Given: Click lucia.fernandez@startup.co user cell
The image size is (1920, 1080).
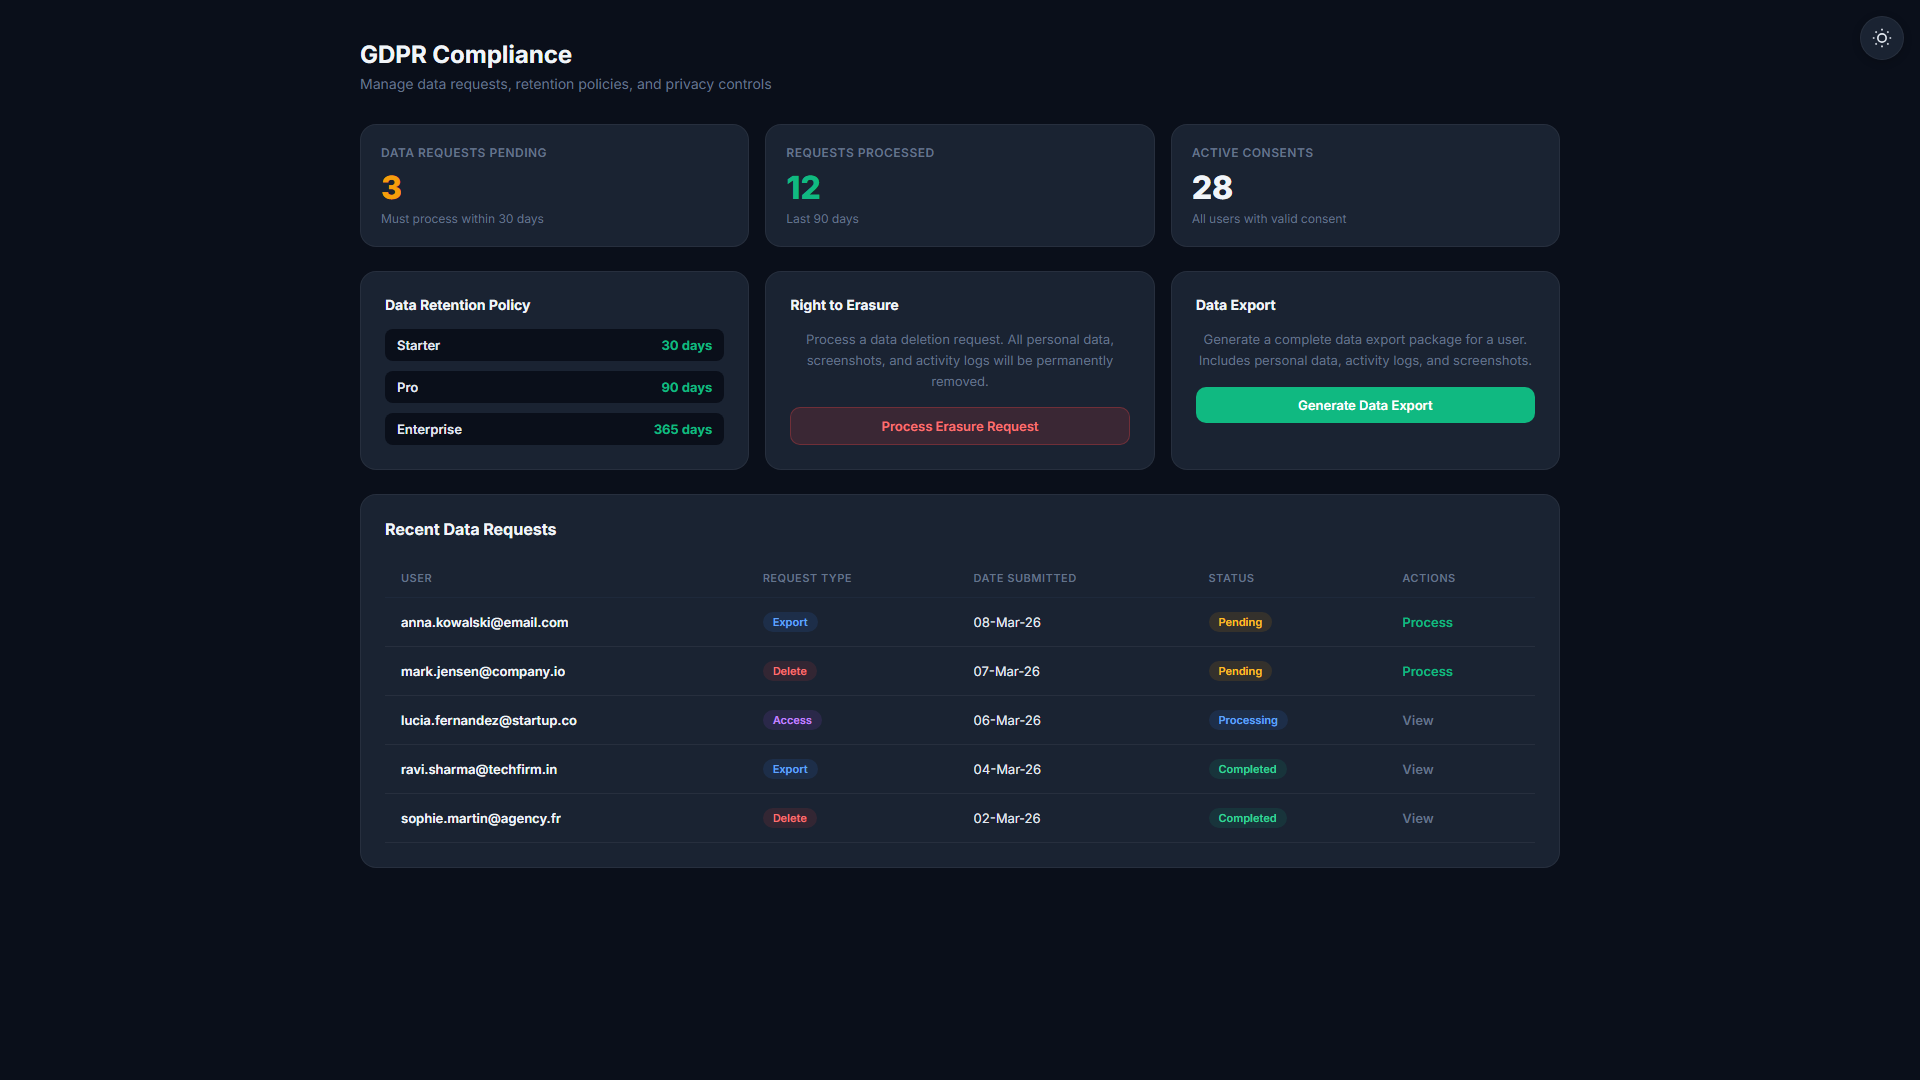Looking at the screenshot, I should (489, 720).
